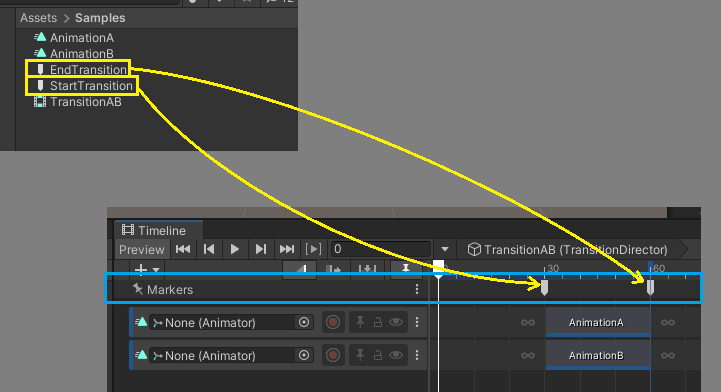Open the three-dot menu of AnimationA's track
This screenshot has width=721, height=392.
417,322
